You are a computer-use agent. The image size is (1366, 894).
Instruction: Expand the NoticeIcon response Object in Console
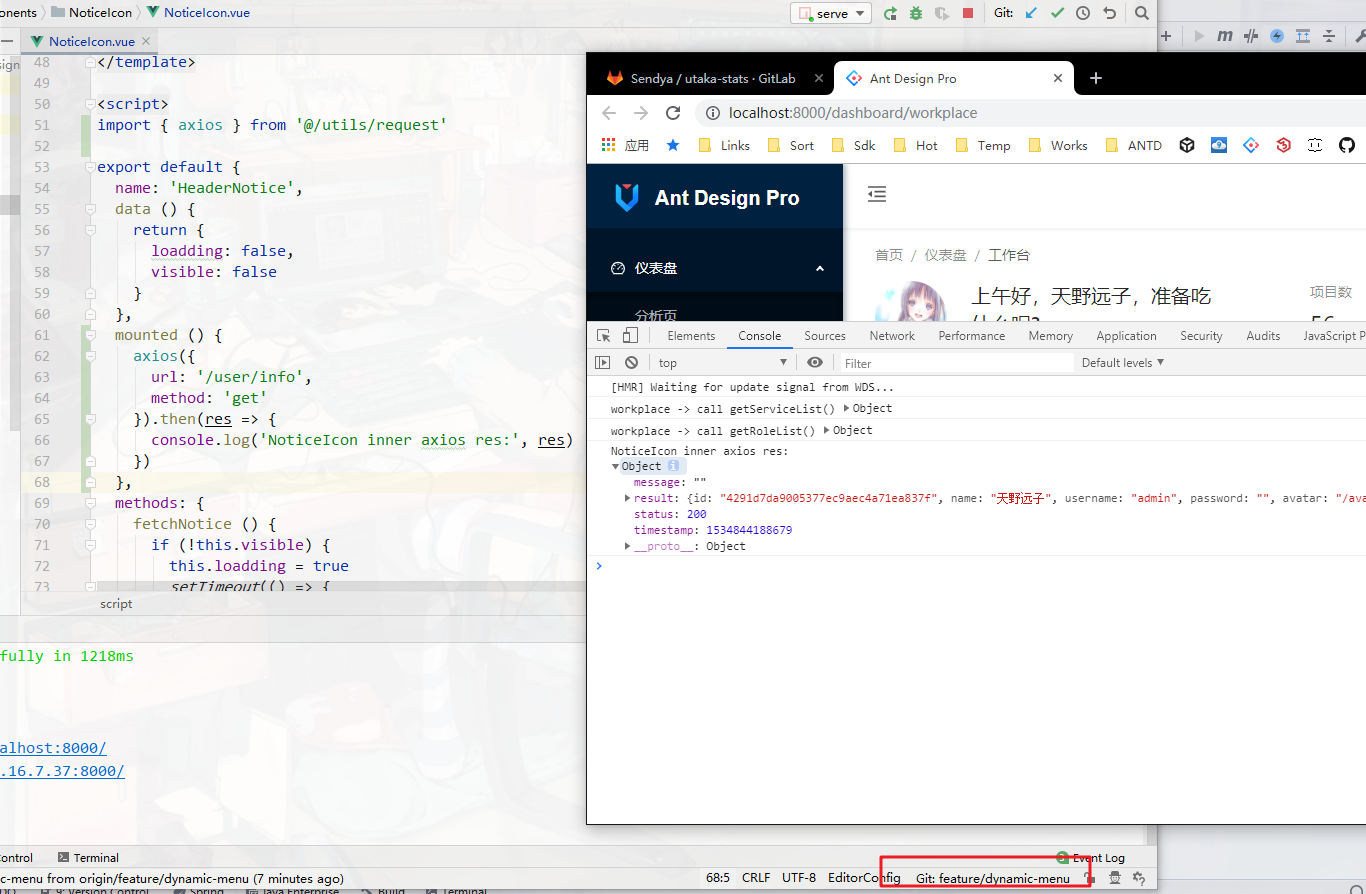[616, 466]
